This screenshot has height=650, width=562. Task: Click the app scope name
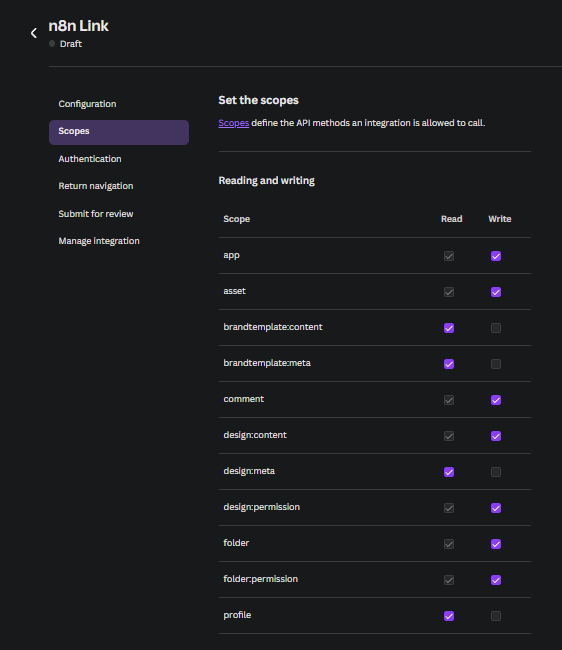[231, 255]
